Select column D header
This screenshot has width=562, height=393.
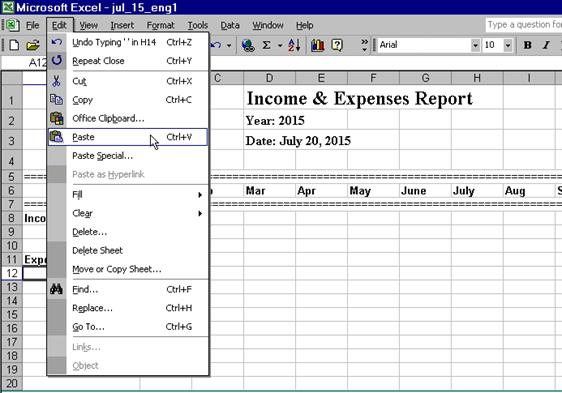269,78
